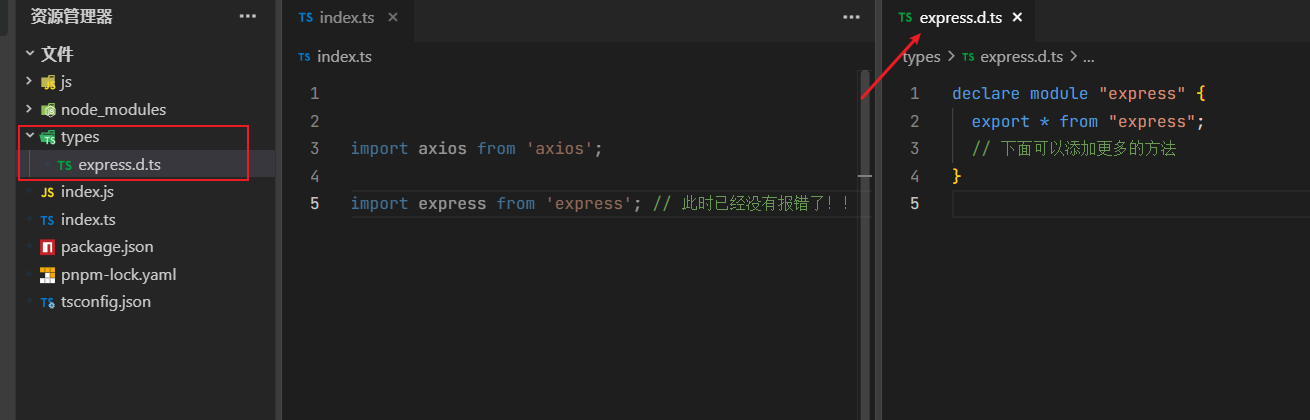Viewport: 1310px width, 420px height.
Task: Click the js folder icon
Action: pos(47,82)
